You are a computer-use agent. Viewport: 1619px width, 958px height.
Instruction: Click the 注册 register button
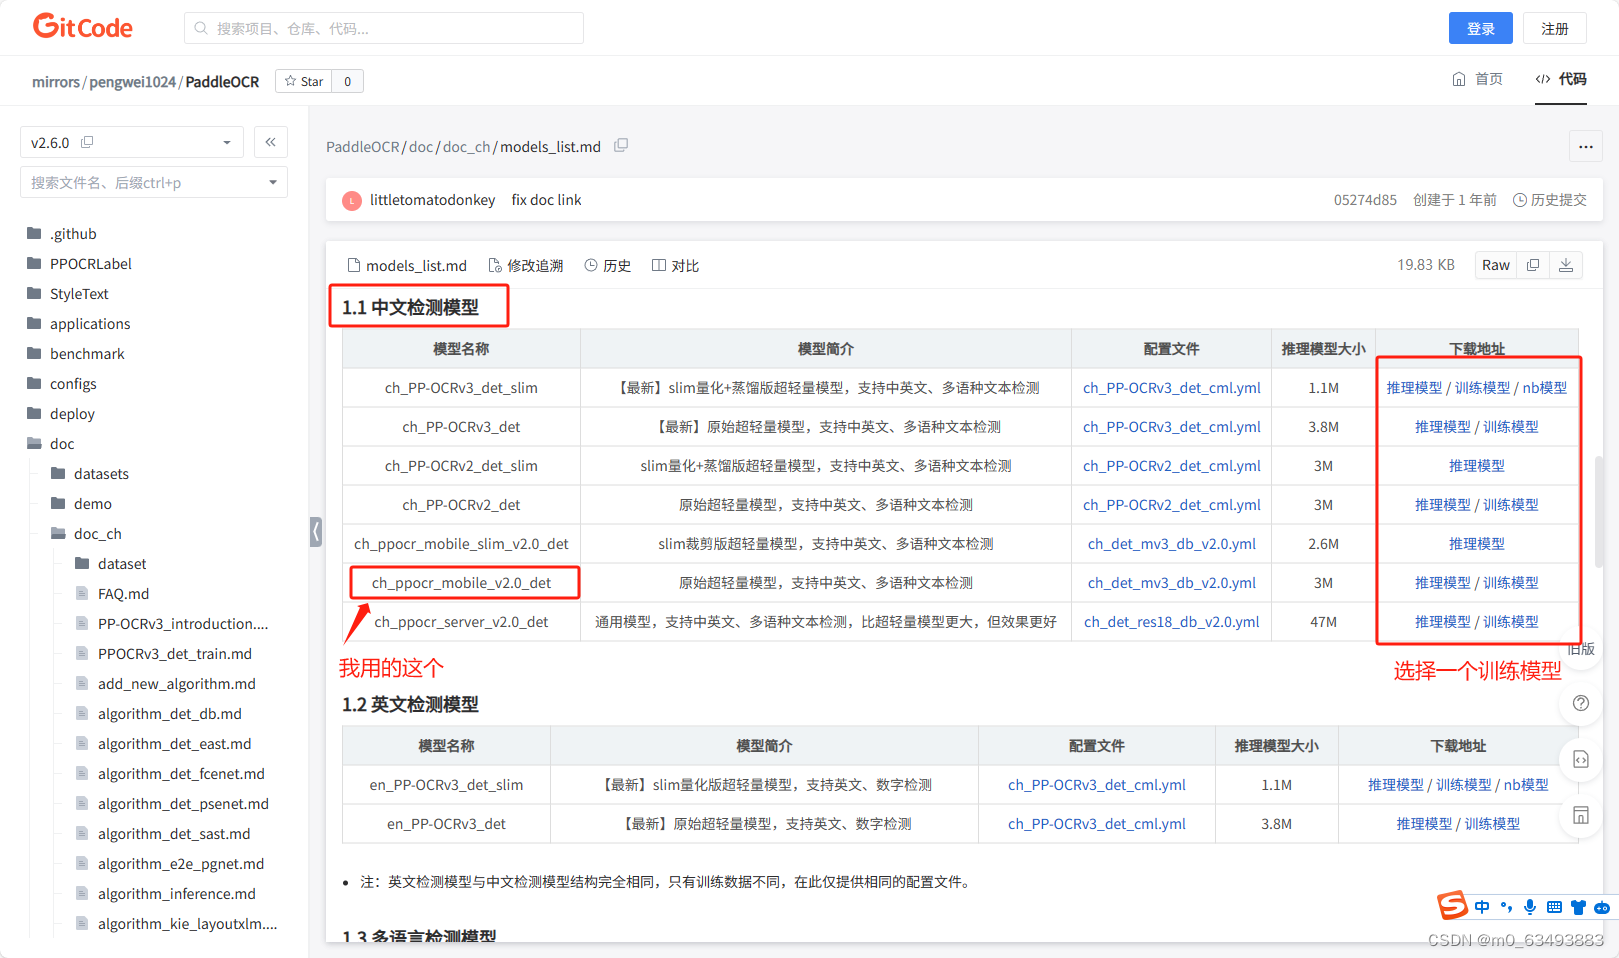[1555, 28]
